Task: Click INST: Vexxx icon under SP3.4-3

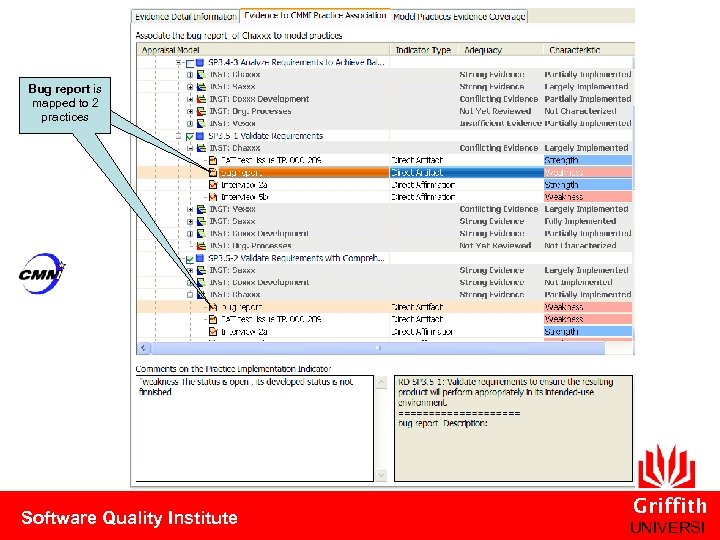Action: [201, 124]
